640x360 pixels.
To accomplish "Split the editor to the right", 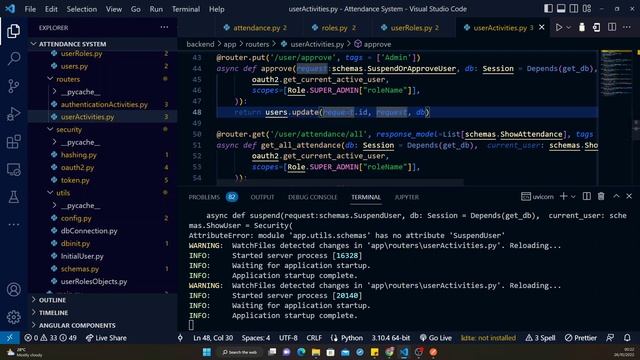I will (x=612, y=27).
